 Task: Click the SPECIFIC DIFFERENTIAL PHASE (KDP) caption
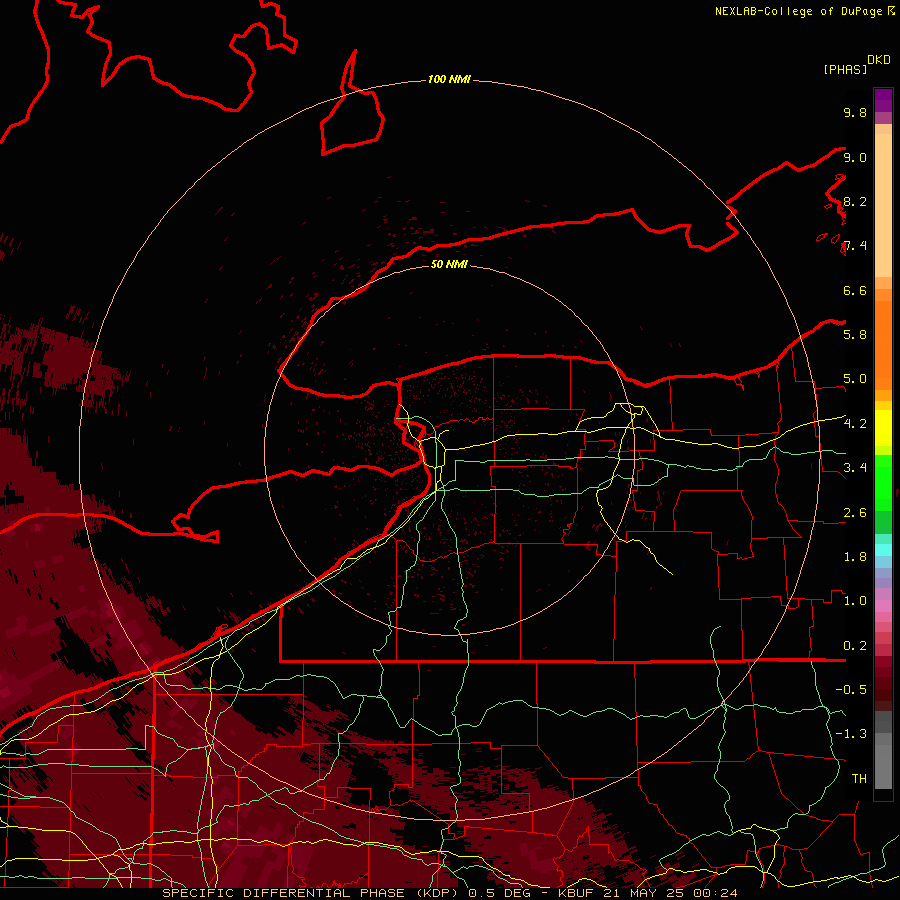click(312, 893)
